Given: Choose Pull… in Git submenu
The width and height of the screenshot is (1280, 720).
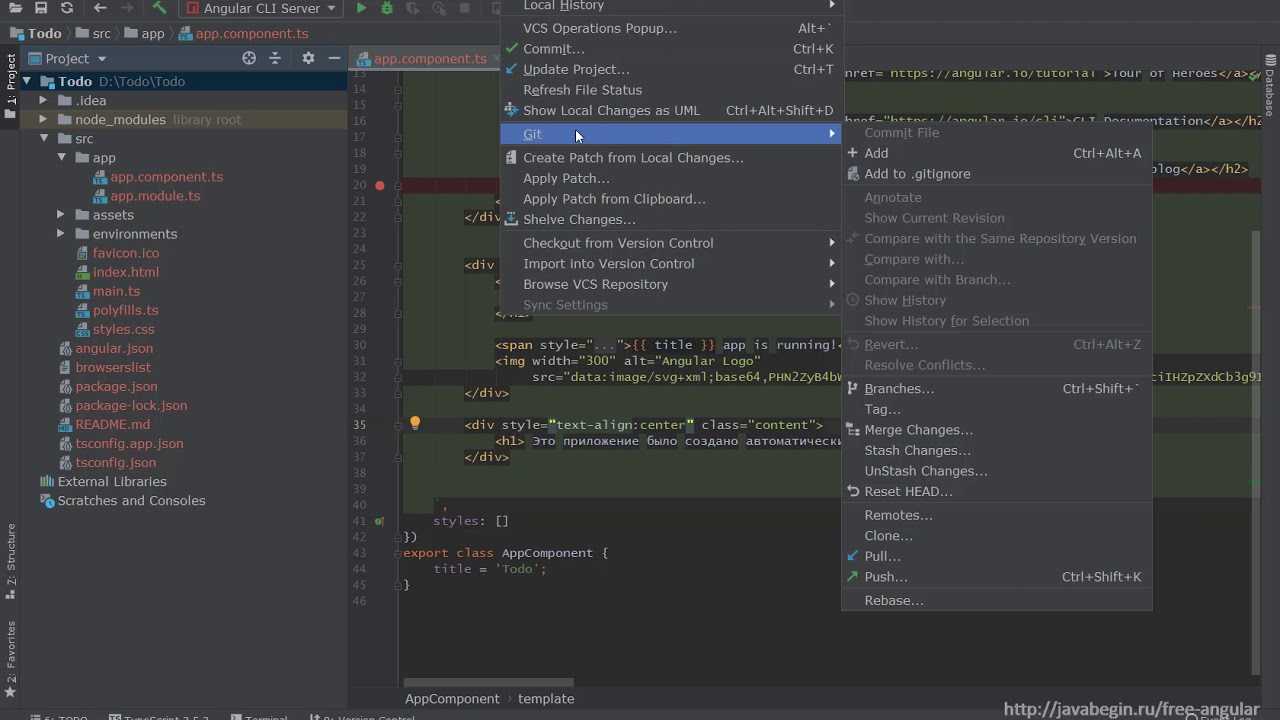Looking at the screenshot, I should (997, 556).
